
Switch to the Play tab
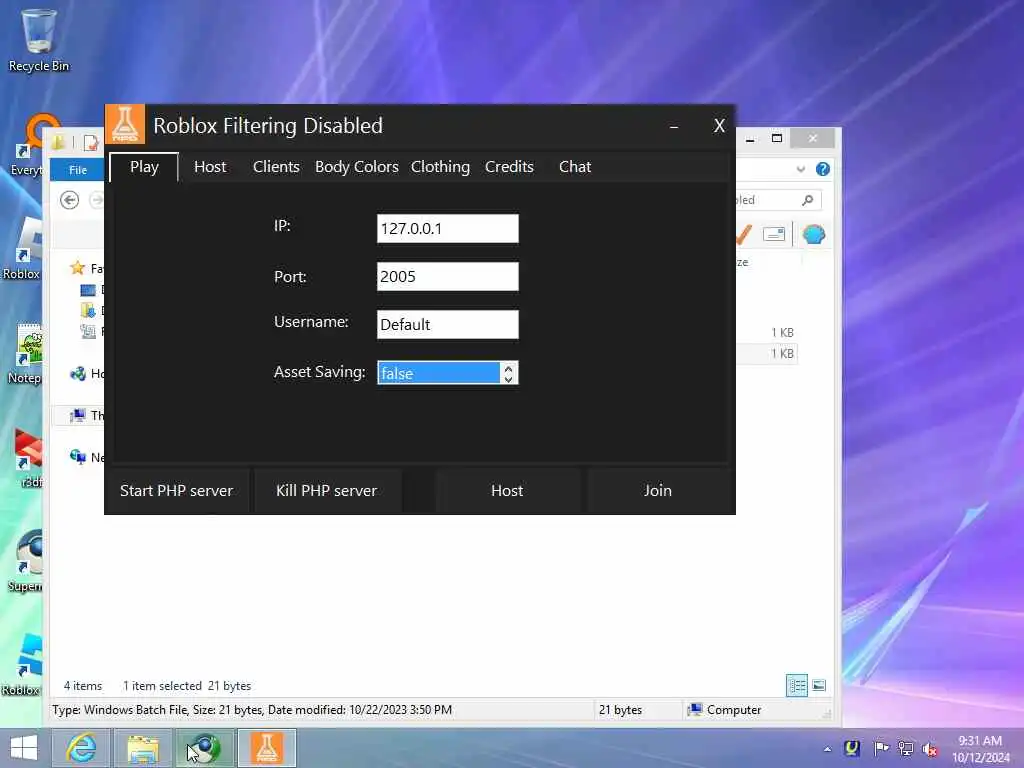(144, 167)
